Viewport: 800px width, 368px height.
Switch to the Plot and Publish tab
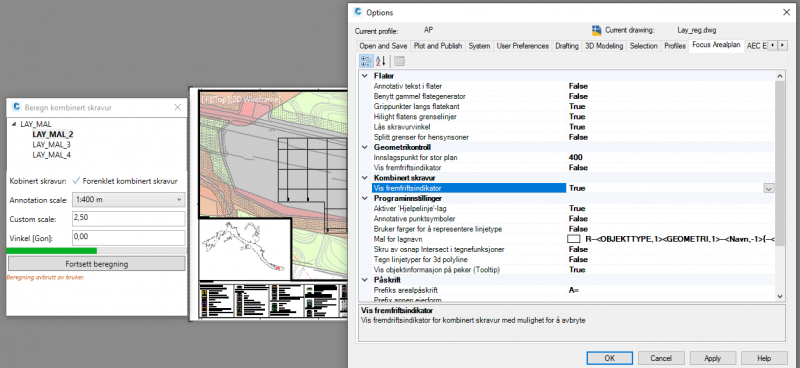coord(438,46)
